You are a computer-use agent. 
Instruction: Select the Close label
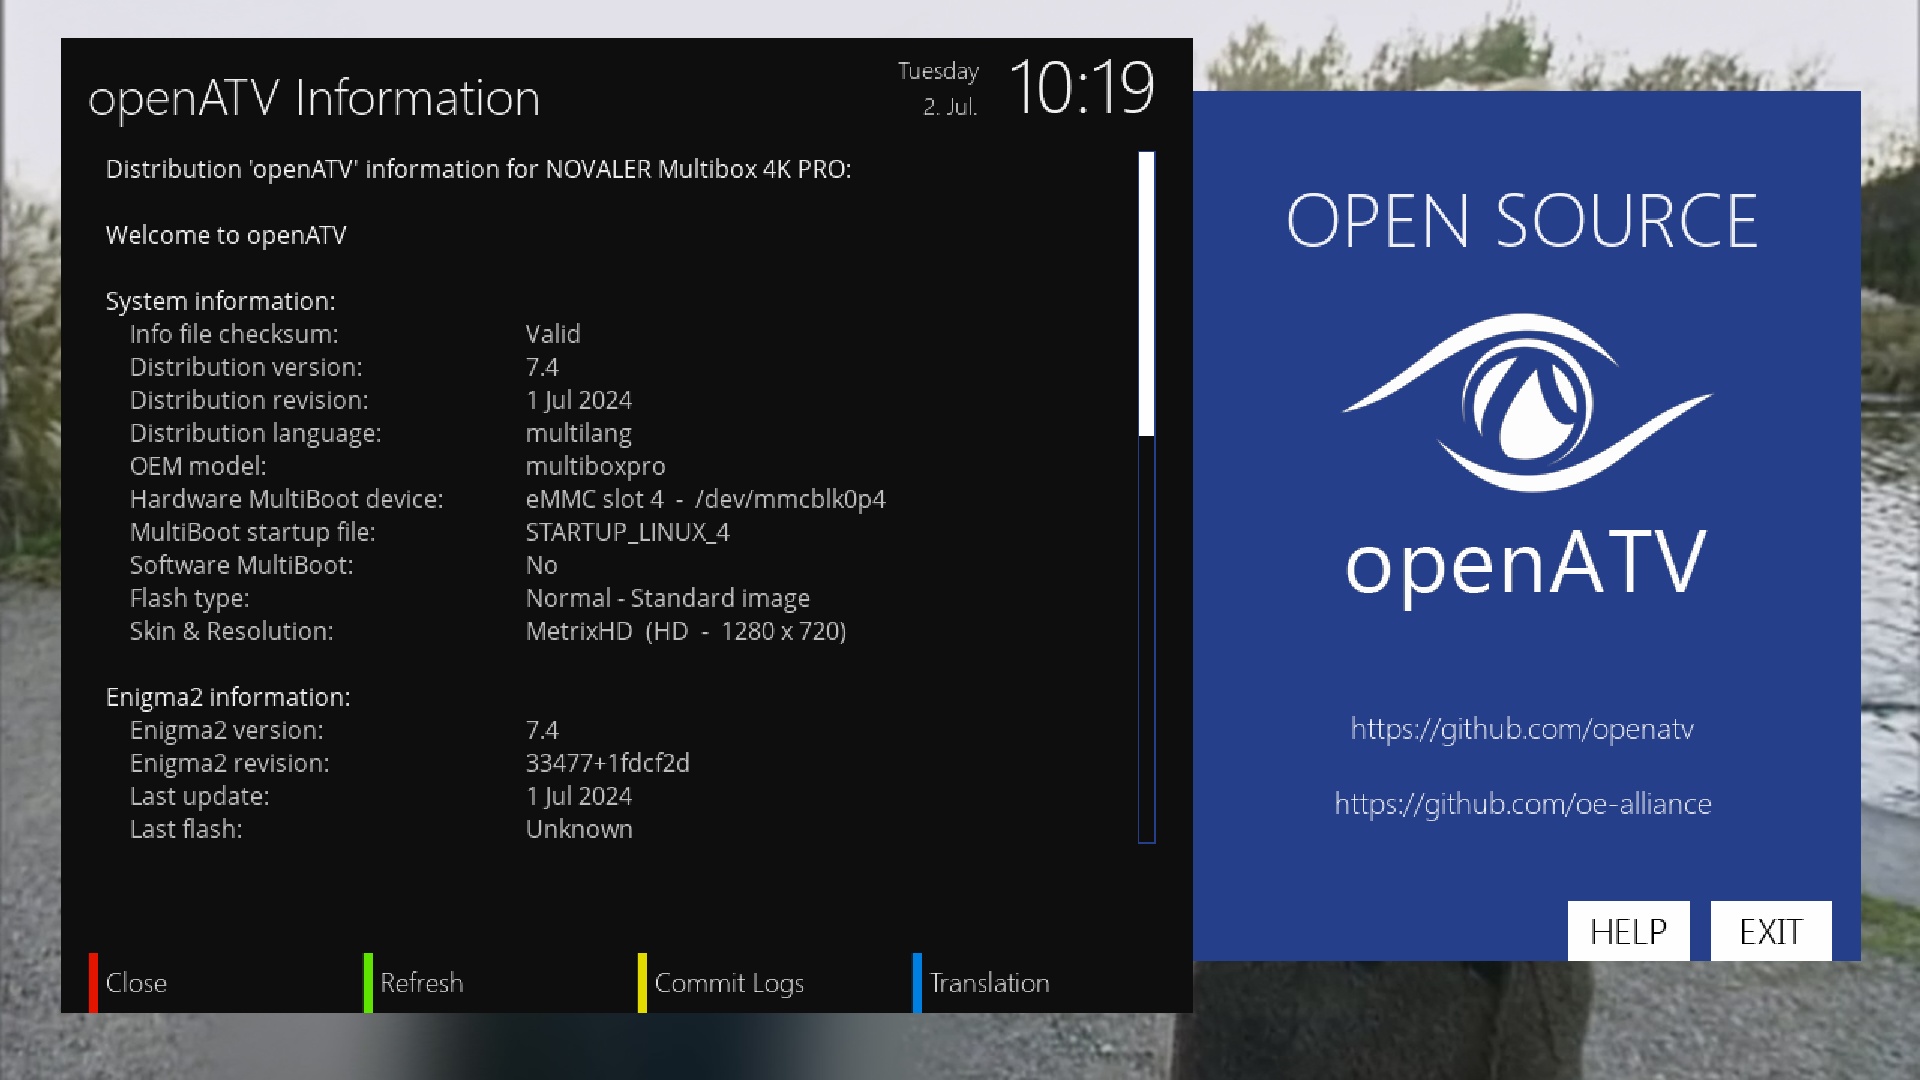click(x=136, y=983)
